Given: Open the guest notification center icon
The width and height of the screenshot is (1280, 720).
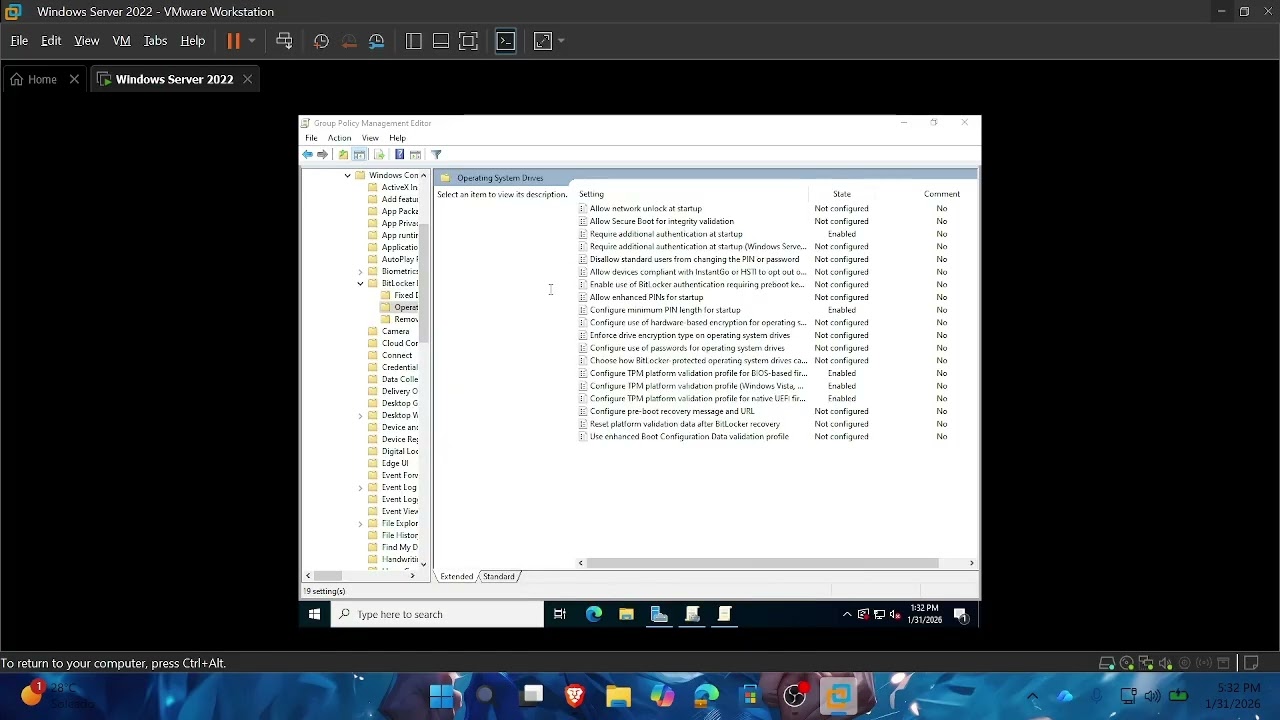Looking at the screenshot, I should [x=961, y=615].
